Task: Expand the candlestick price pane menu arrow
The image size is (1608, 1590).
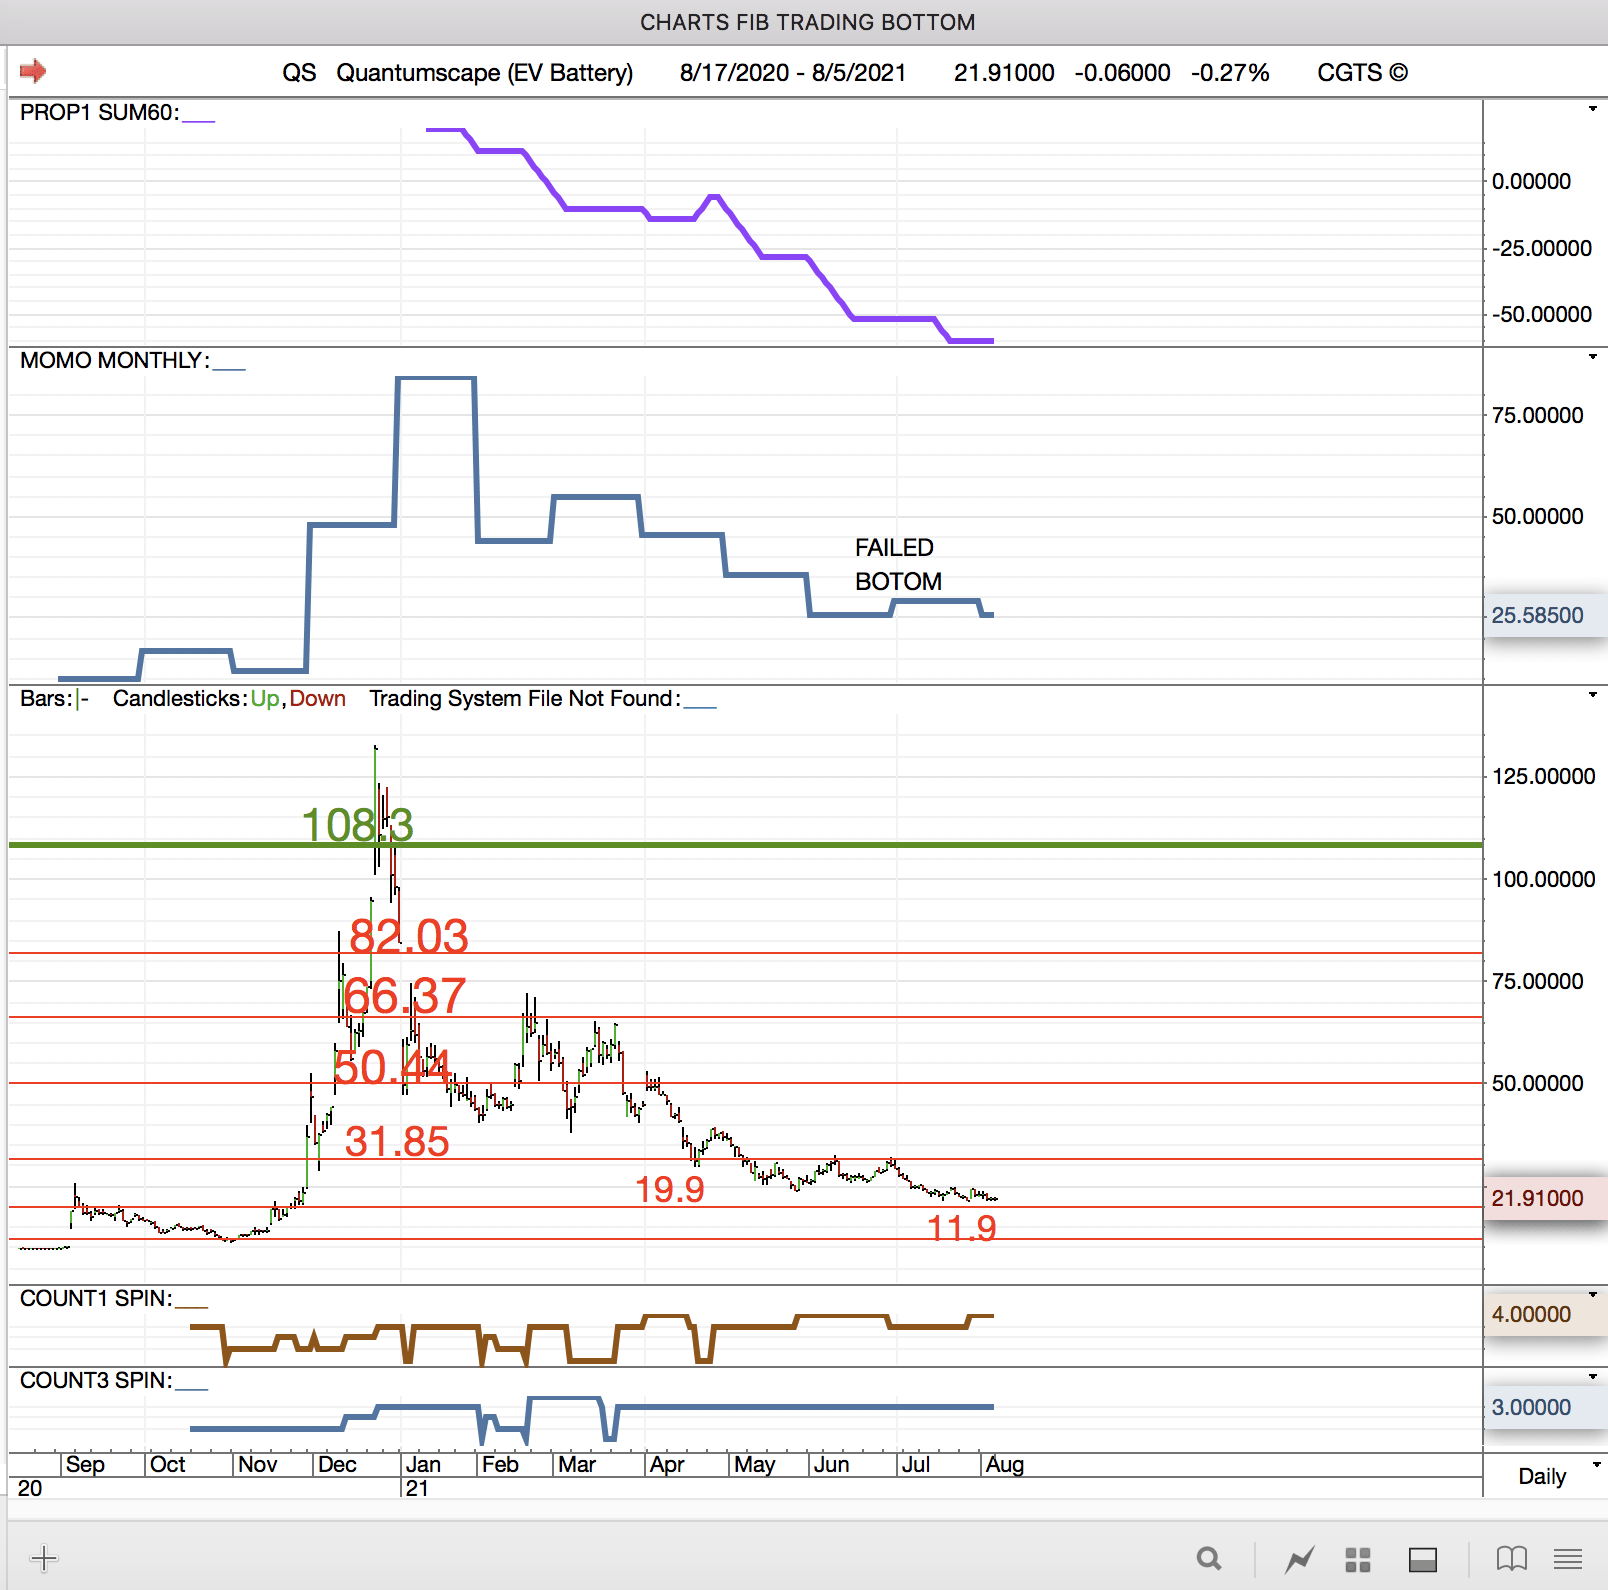Action: [x=1592, y=695]
